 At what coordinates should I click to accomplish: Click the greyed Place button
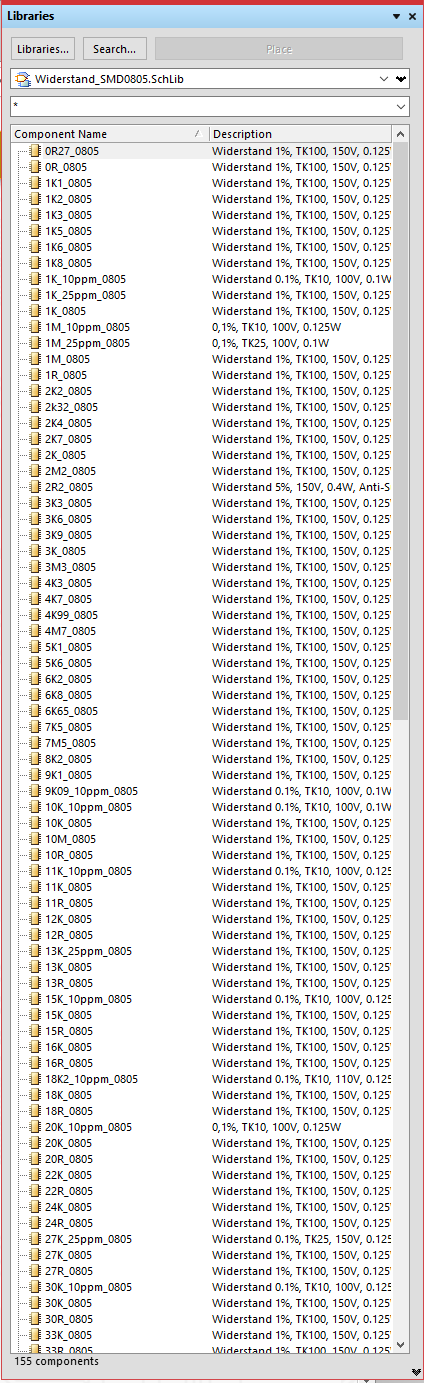click(x=279, y=49)
